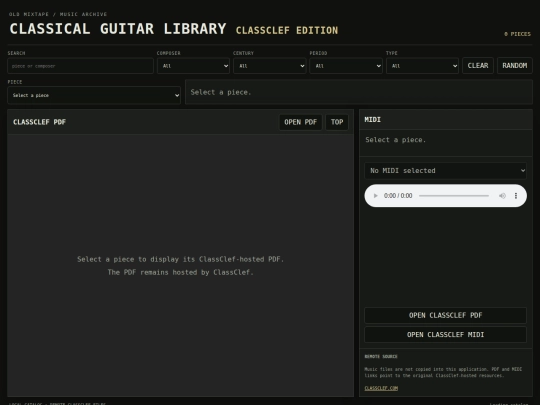Open the No MIDI selected dropdown
The height and width of the screenshot is (405, 540).
[445, 170]
